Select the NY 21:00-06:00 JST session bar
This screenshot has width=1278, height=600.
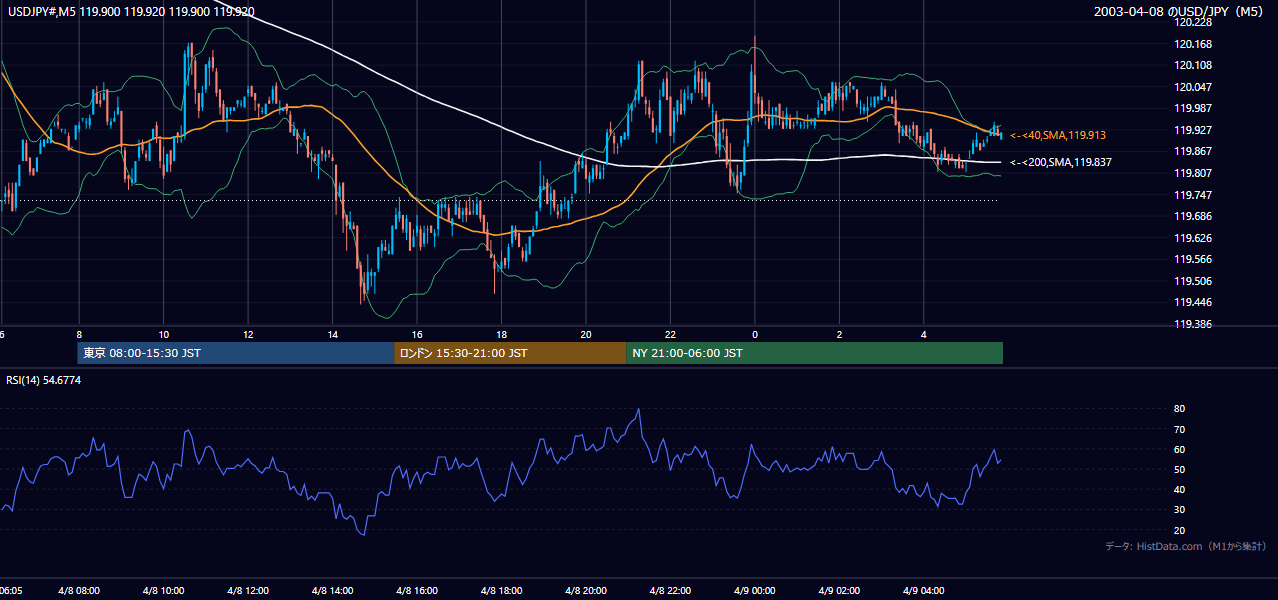[814, 353]
